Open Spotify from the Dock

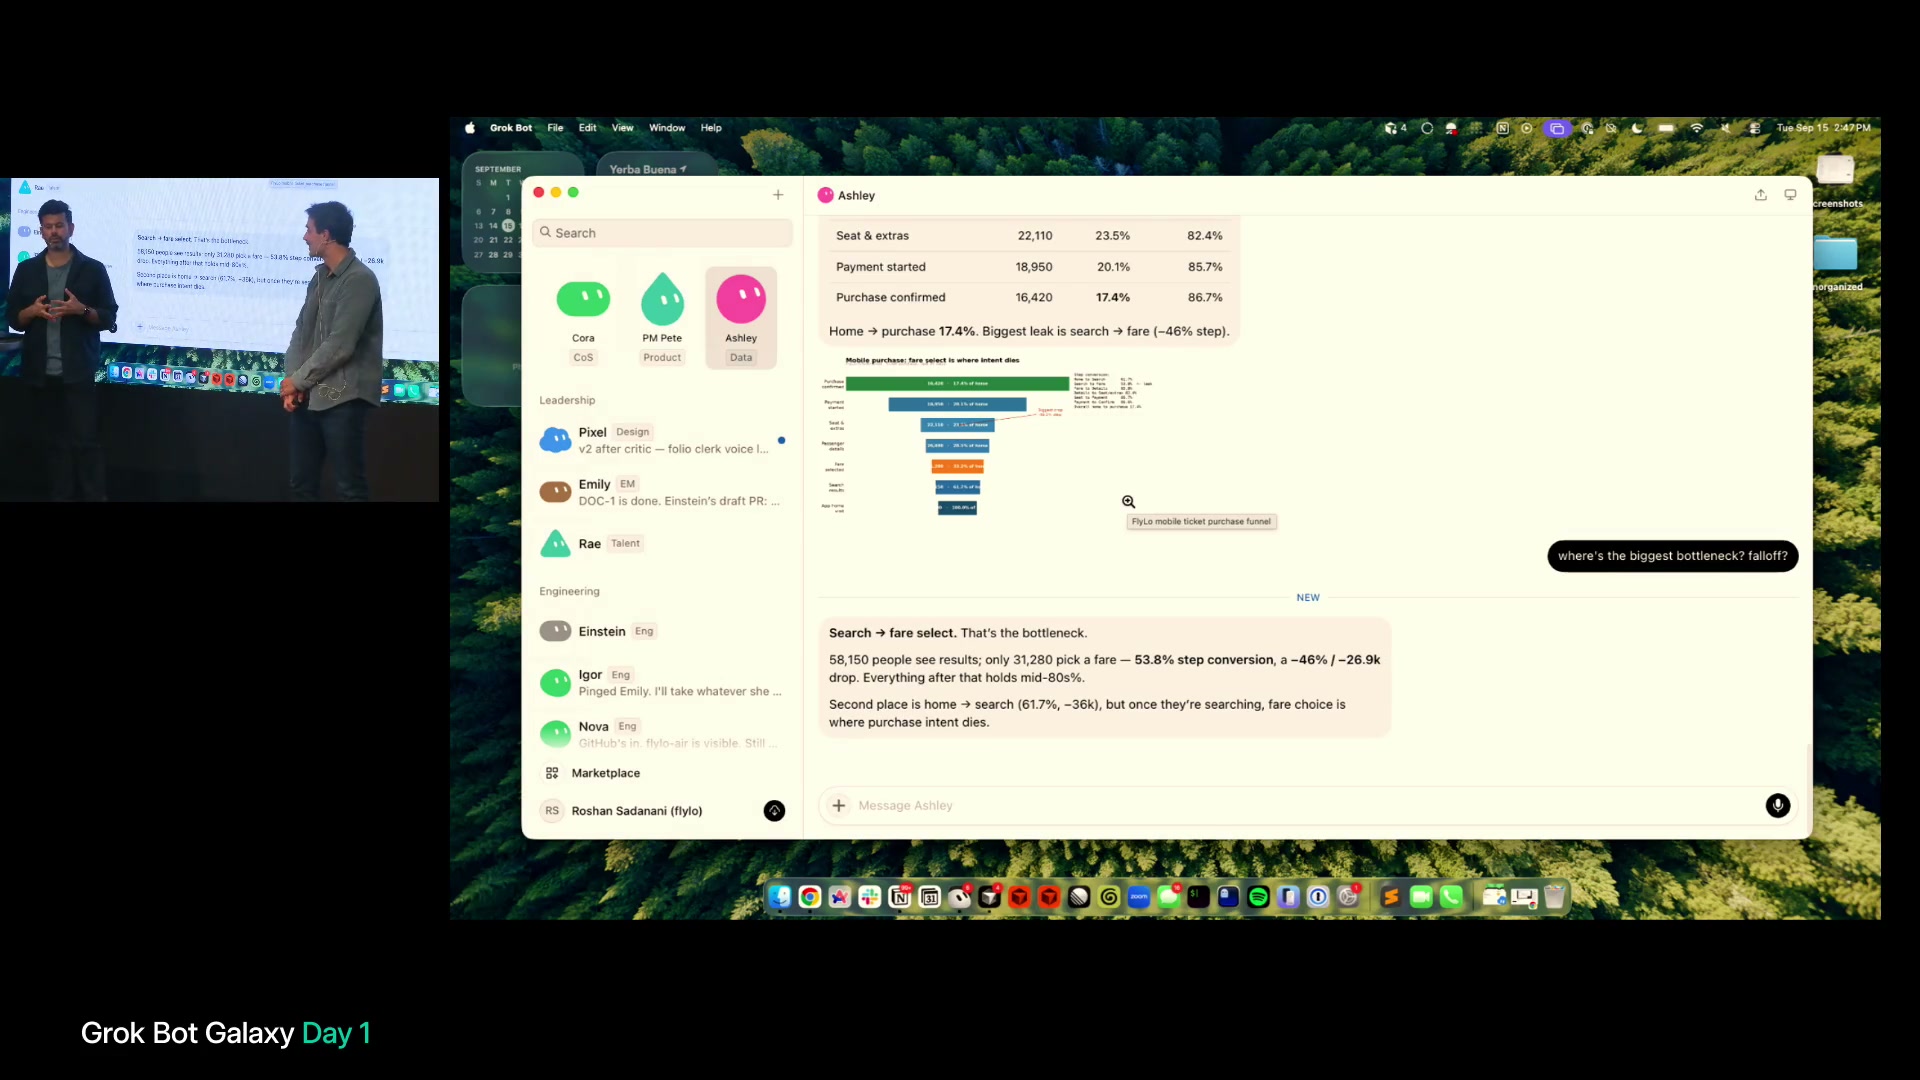pos(1259,897)
